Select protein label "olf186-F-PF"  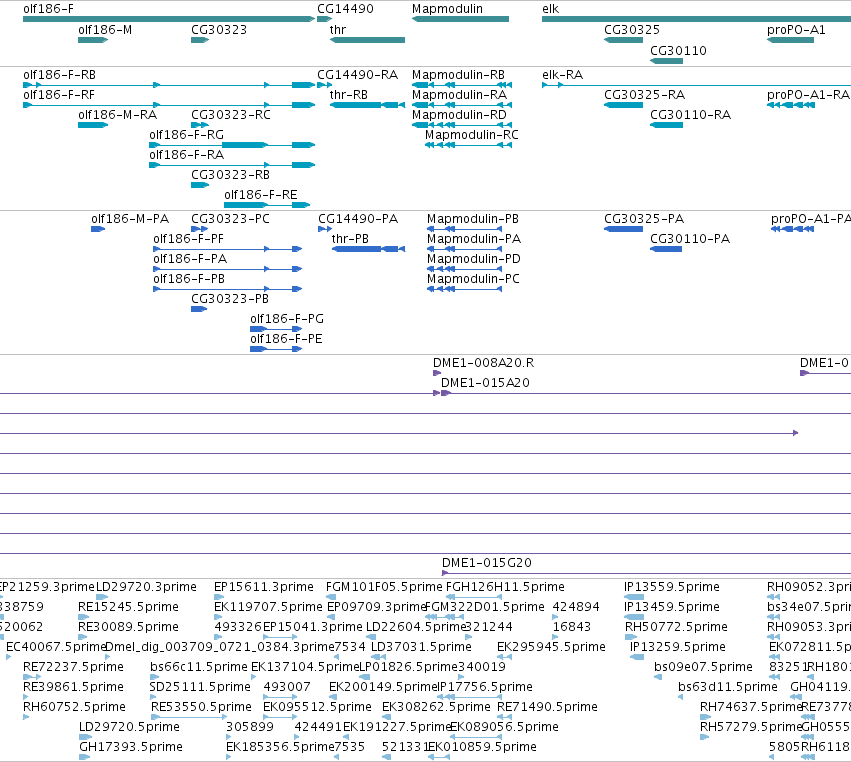click(x=188, y=239)
